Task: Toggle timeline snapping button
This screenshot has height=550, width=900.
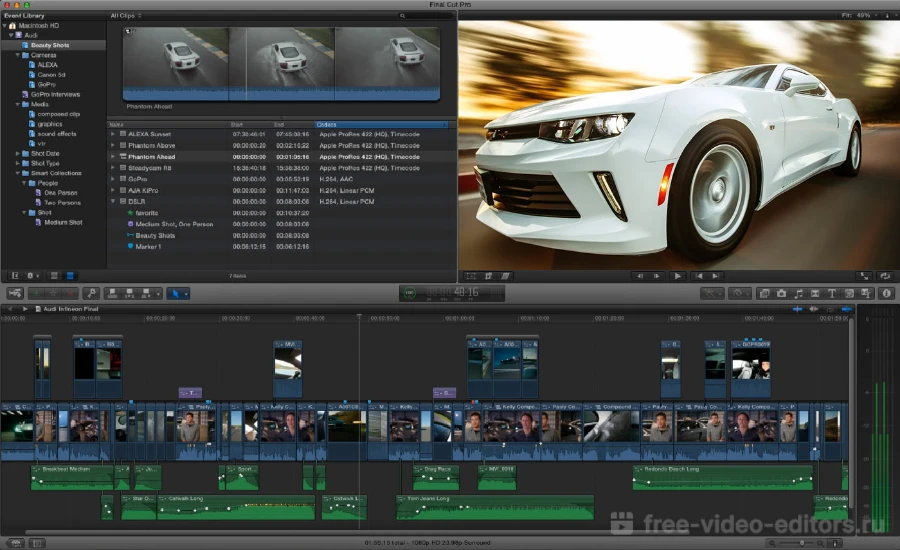Action: [x=846, y=309]
